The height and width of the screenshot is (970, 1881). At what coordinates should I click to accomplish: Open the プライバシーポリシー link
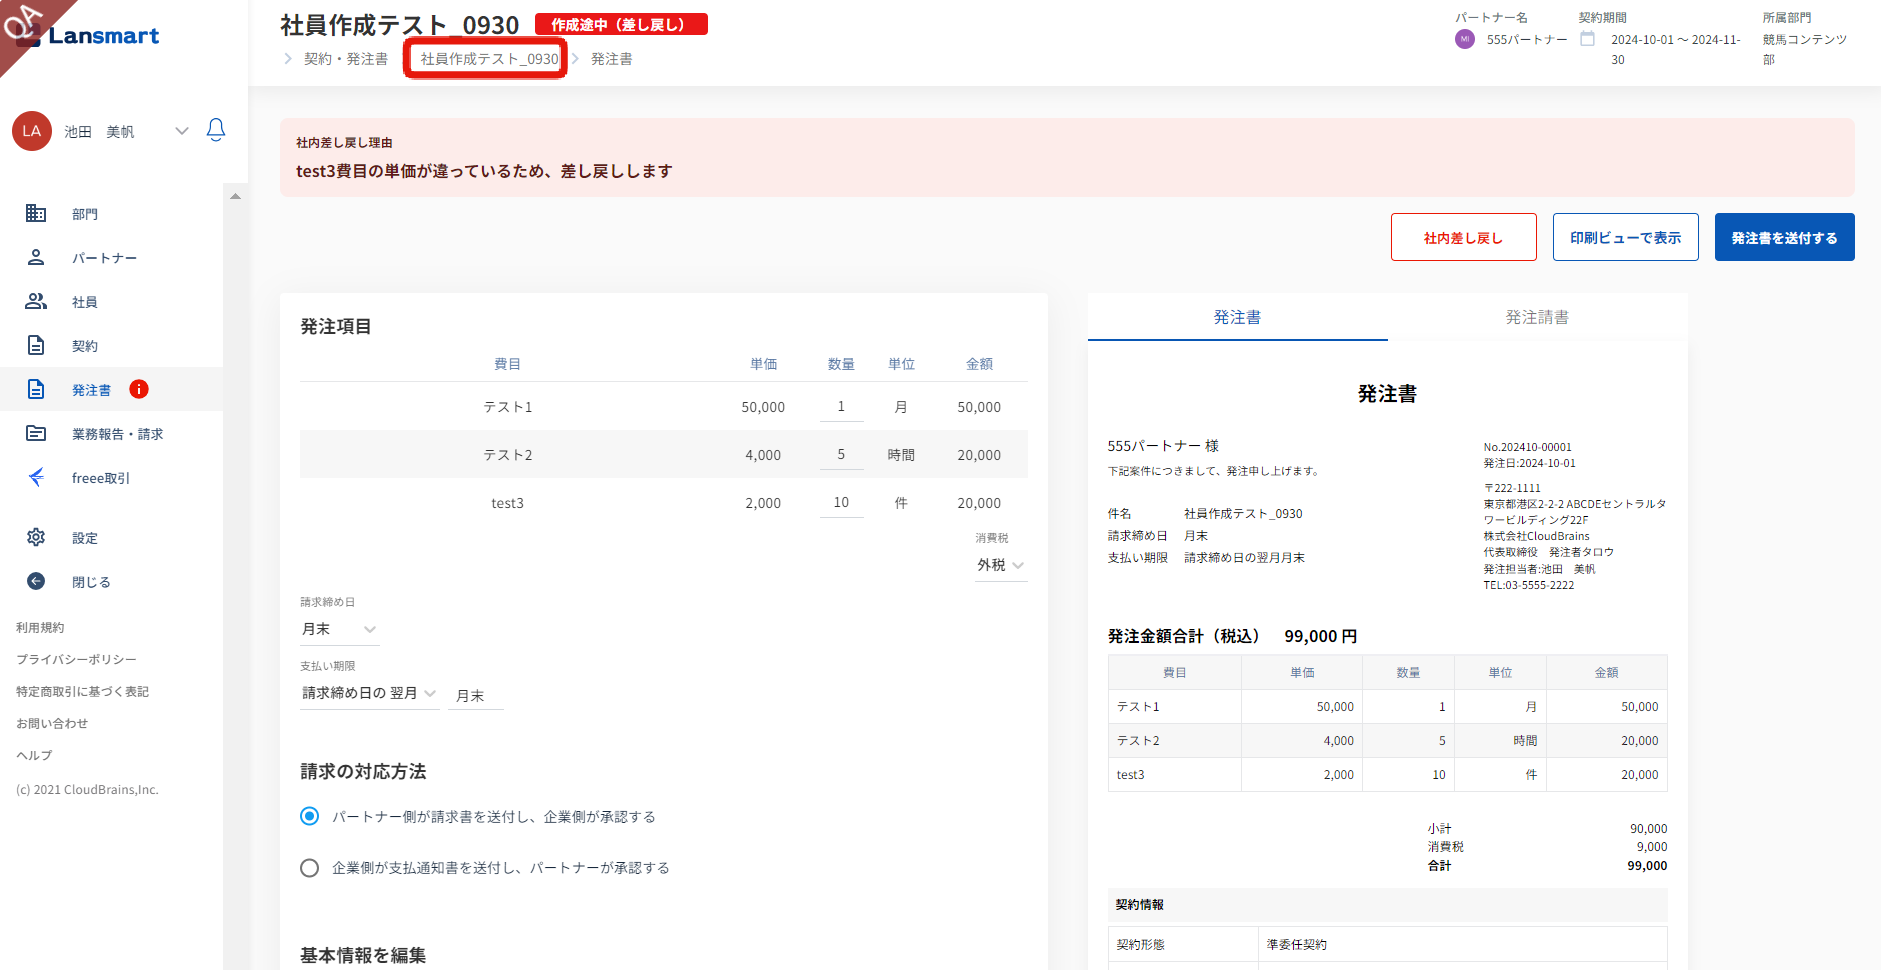[x=76, y=659]
